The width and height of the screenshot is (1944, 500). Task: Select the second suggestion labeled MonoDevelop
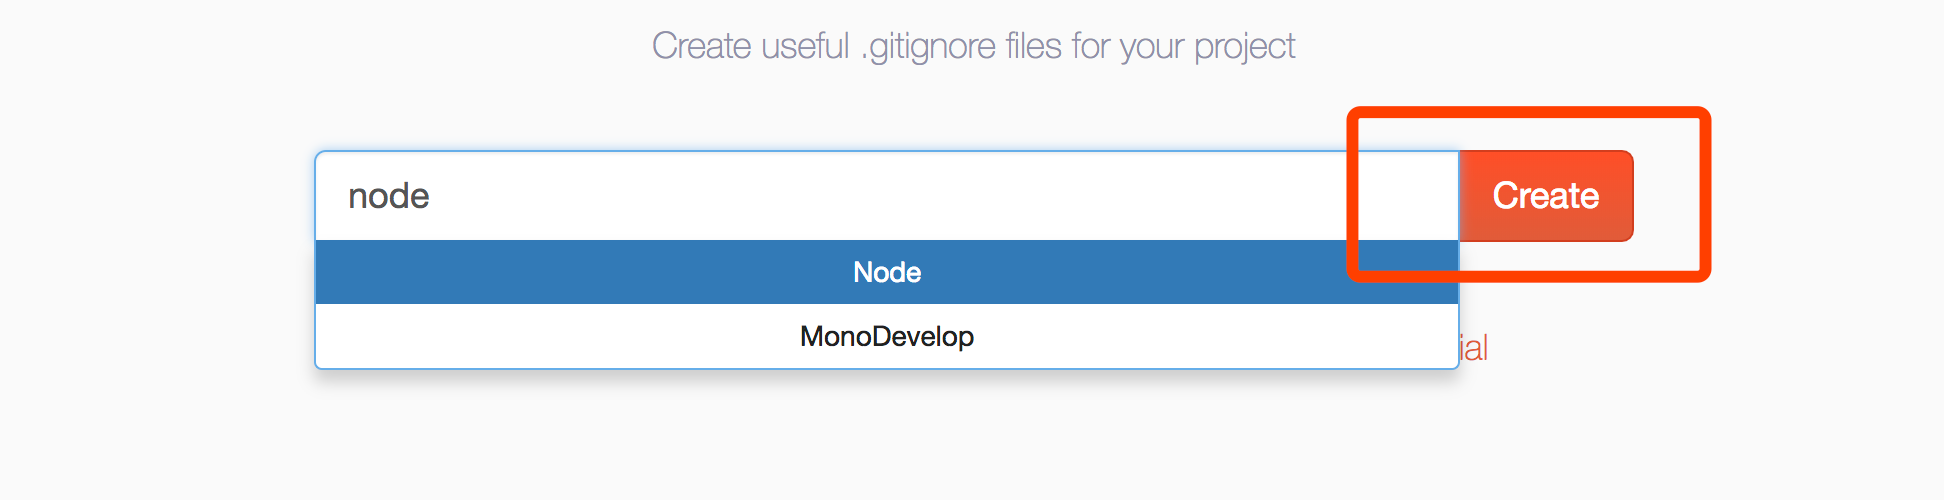[x=887, y=336]
